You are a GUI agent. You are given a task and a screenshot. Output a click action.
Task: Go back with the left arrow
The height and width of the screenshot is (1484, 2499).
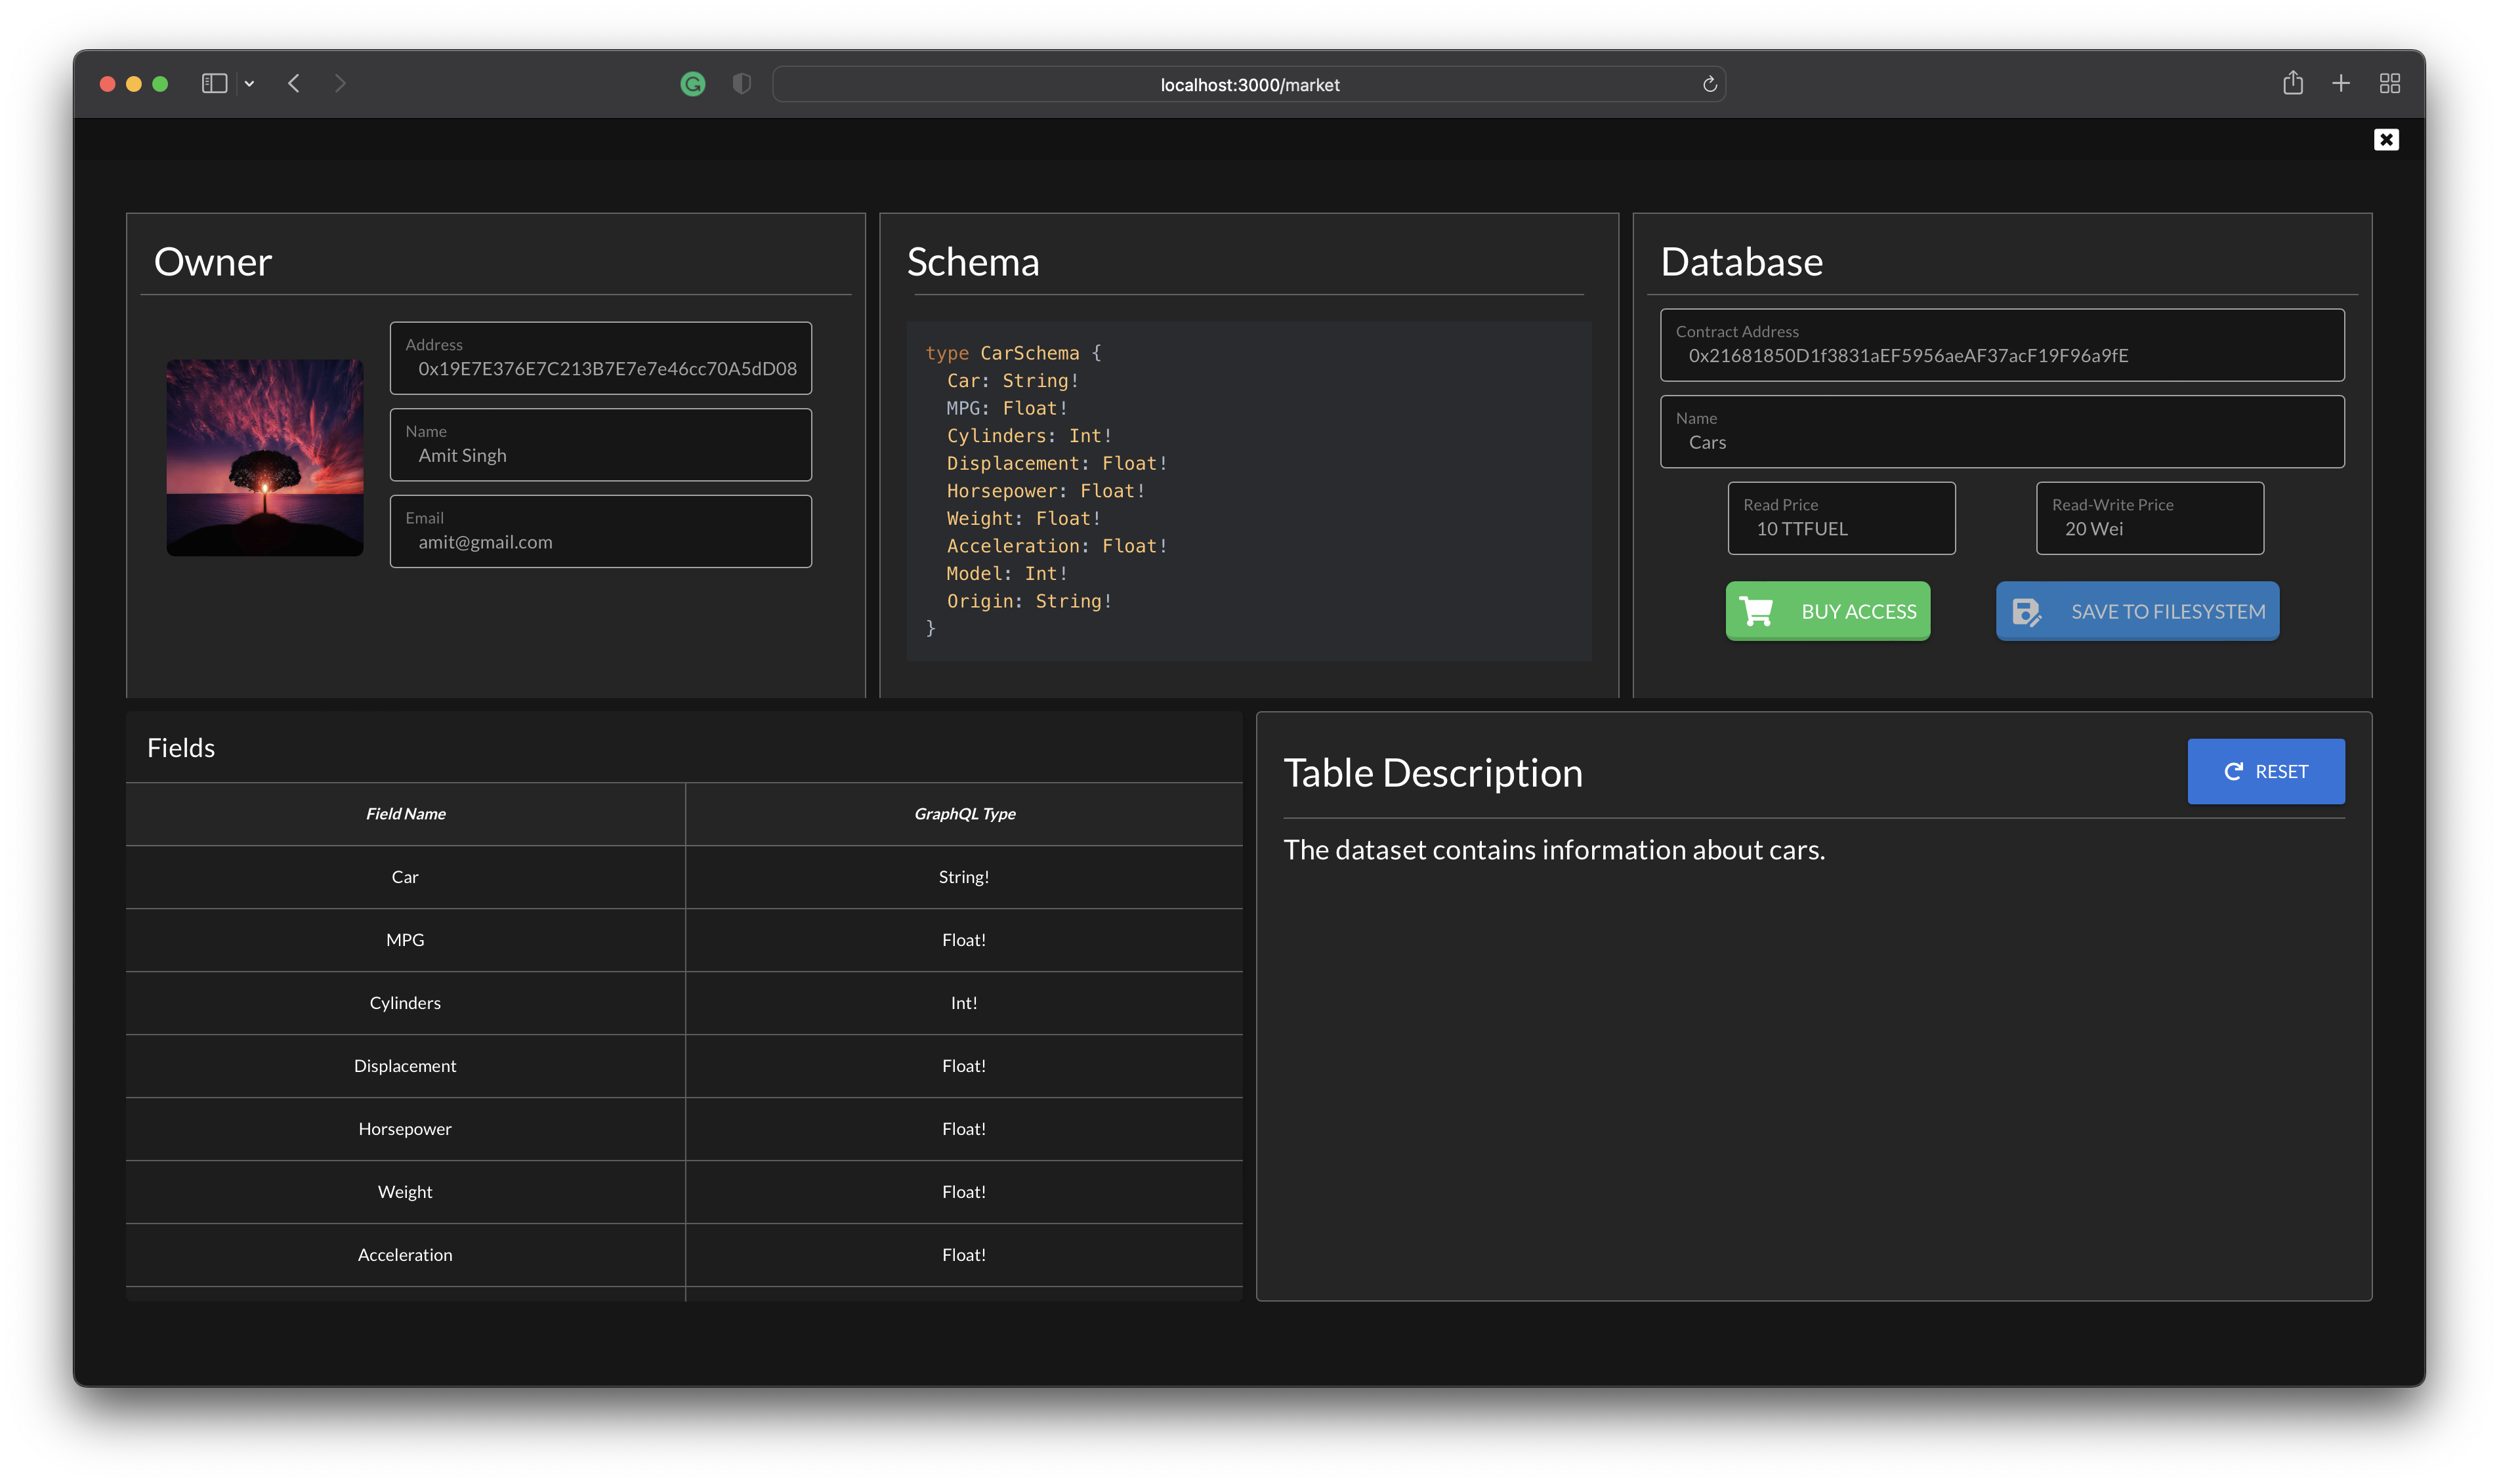pos(294,84)
